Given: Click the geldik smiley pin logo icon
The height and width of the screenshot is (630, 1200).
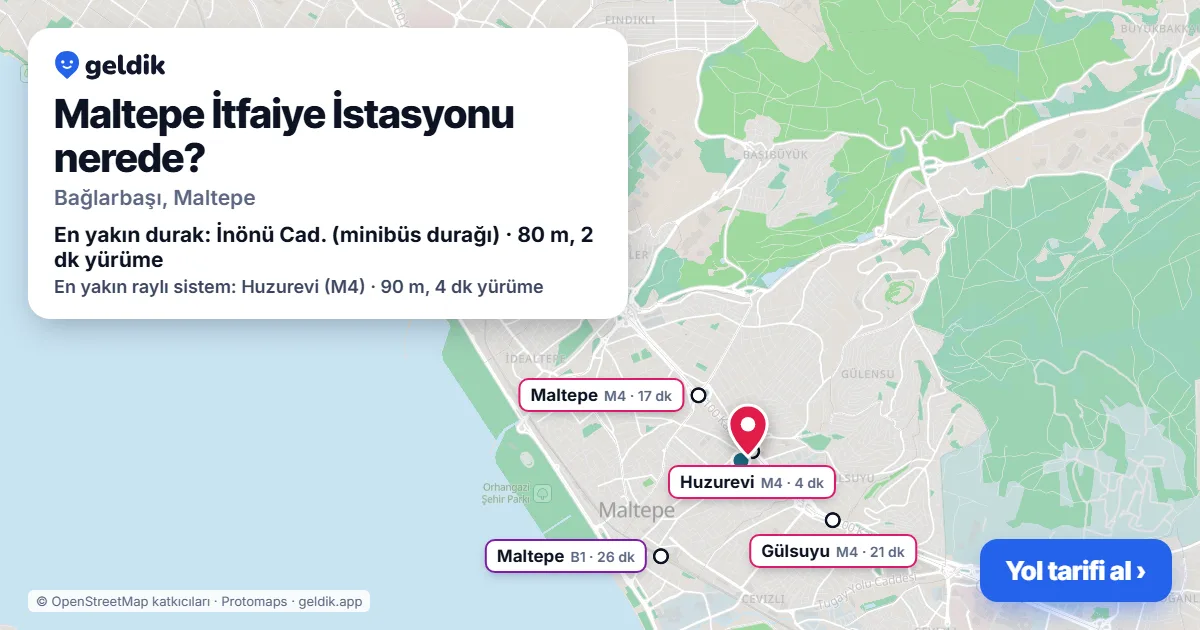Looking at the screenshot, I should 67,65.
